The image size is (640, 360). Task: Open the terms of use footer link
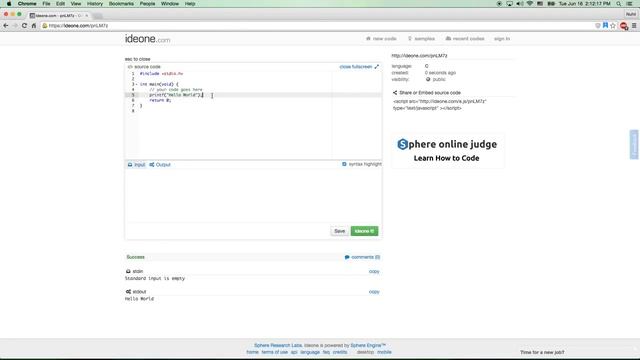[275, 352]
